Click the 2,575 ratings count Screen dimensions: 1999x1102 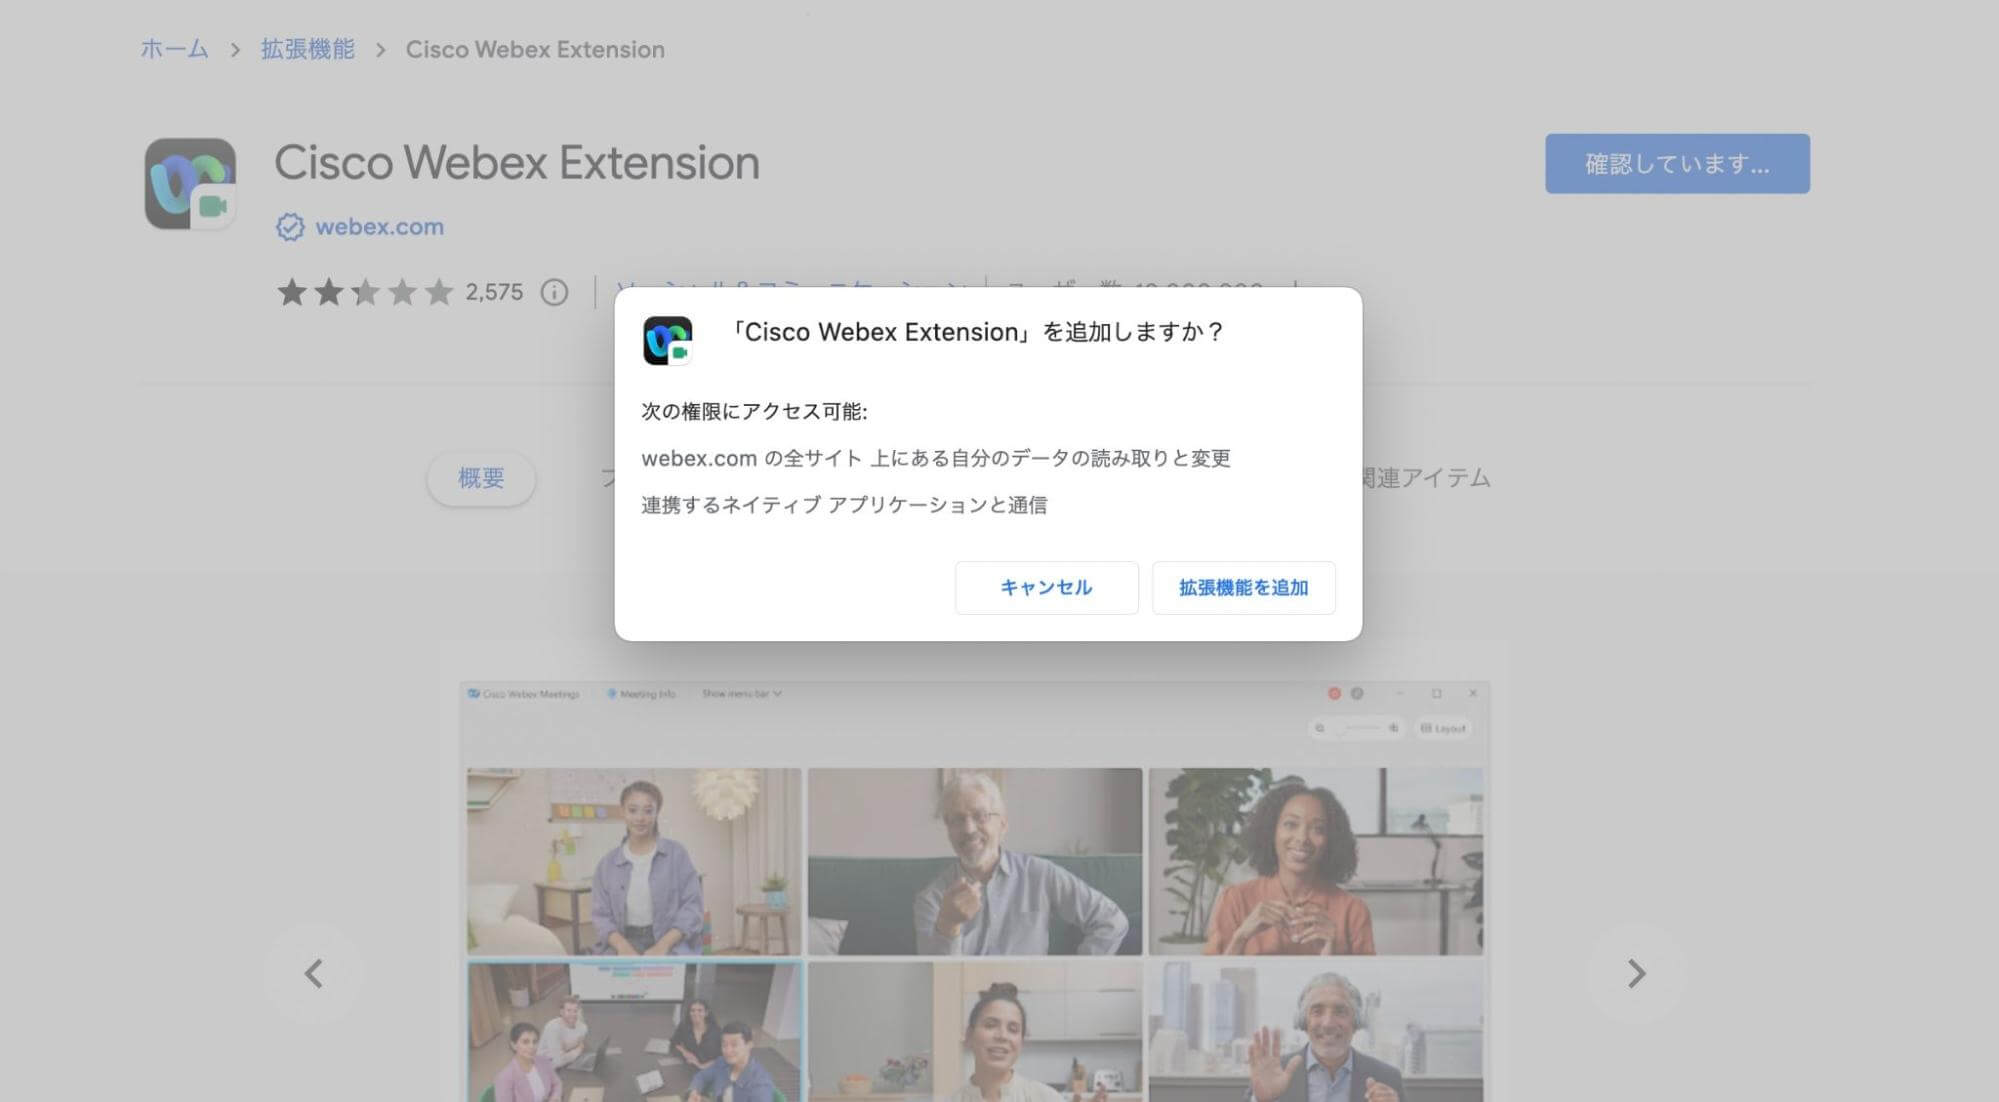(x=494, y=292)
